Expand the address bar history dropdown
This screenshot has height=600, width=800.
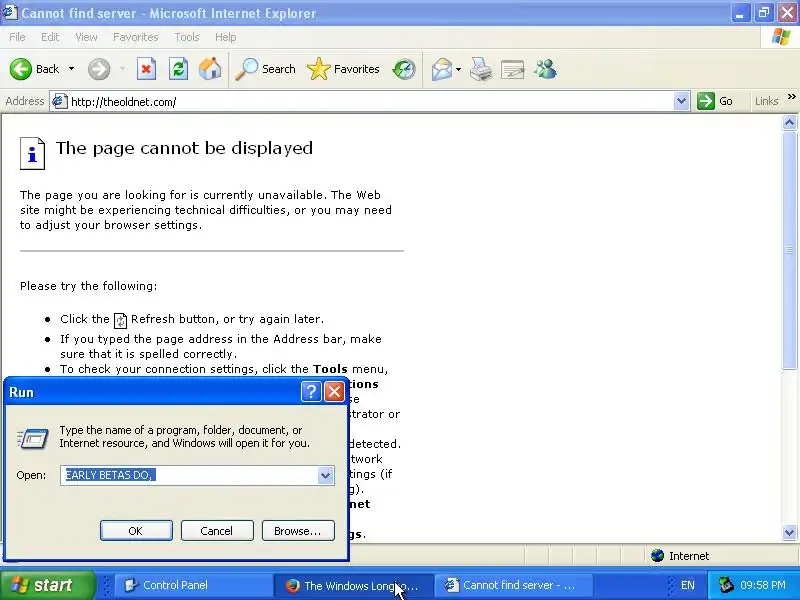[681, 101]
